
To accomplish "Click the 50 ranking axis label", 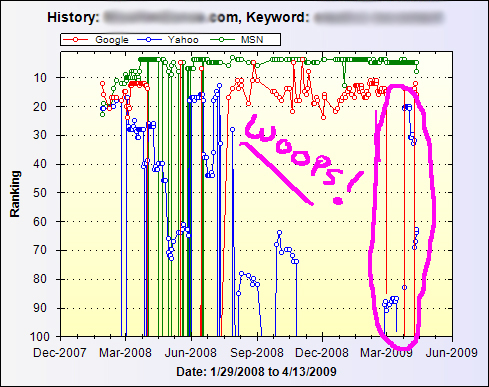I will [x=40, y=193].
